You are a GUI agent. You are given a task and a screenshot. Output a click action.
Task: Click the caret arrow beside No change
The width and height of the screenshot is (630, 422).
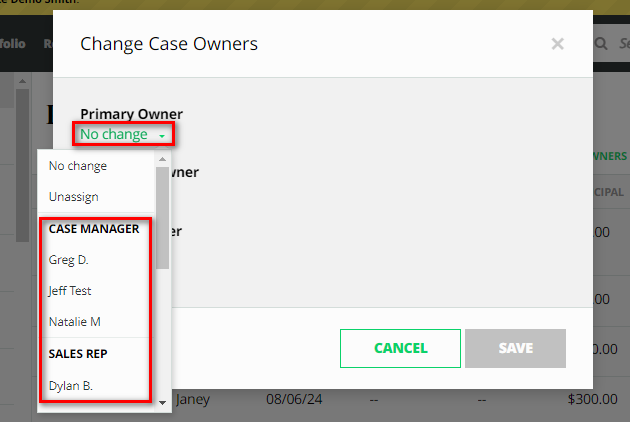point(160,135)
